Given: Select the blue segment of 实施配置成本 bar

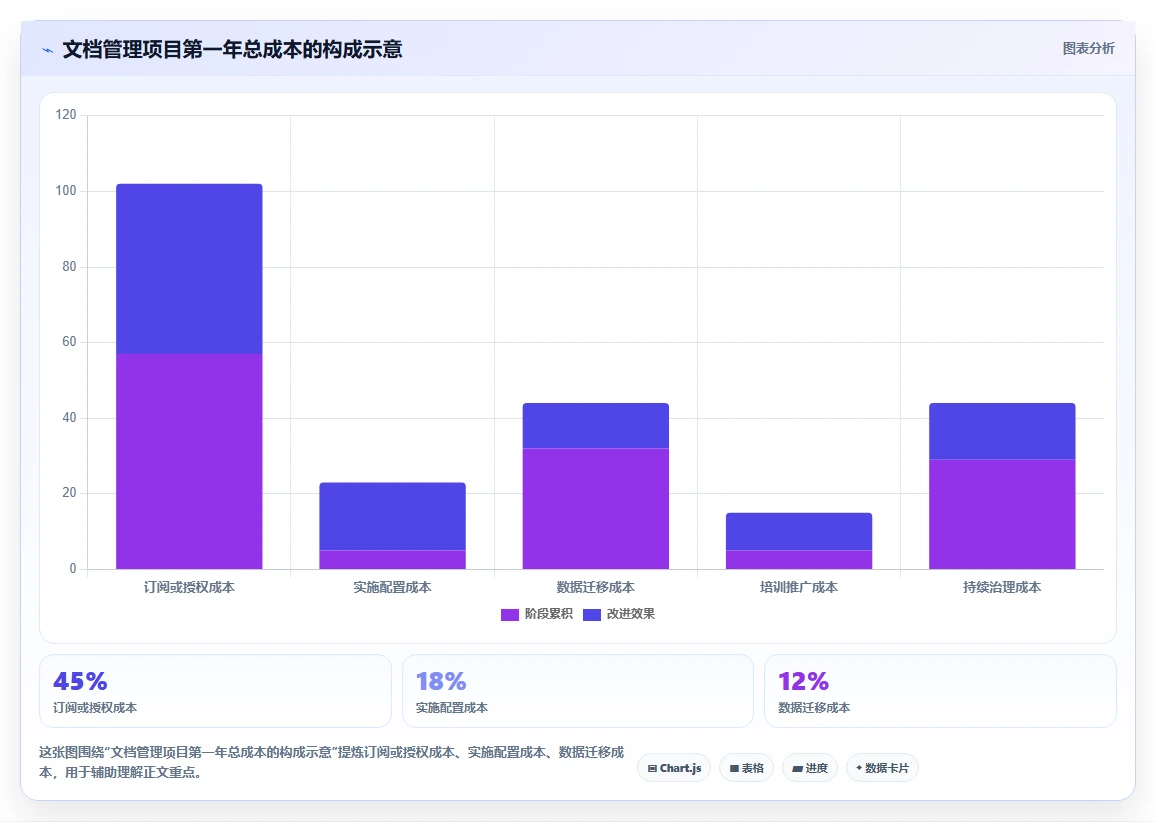Looking at the screenshot, I should (392, 517).
